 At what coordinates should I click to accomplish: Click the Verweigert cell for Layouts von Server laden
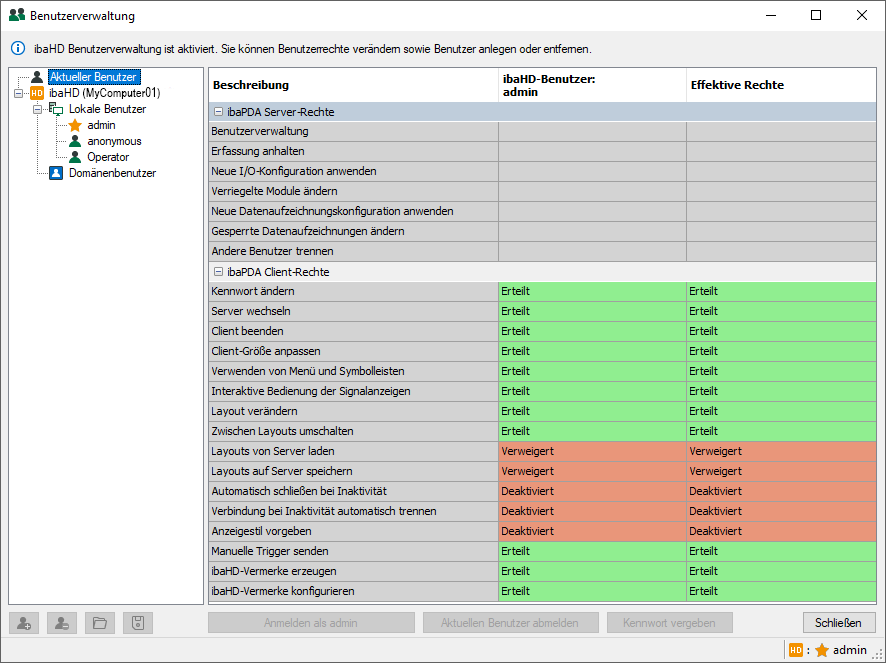(591, 451)
